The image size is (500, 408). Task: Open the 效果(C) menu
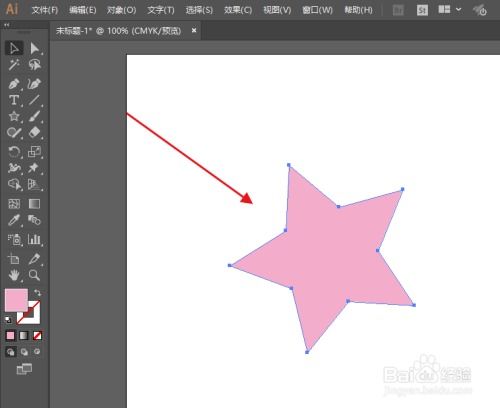(x=238, y=10)
